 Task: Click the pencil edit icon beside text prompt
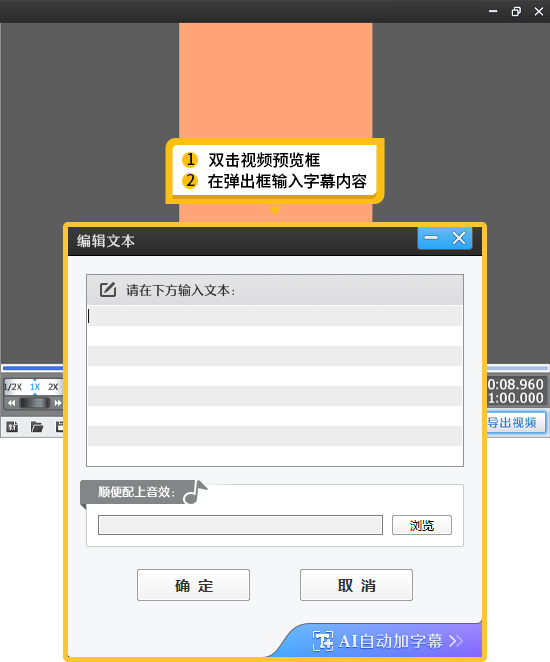tap(108, 290)
